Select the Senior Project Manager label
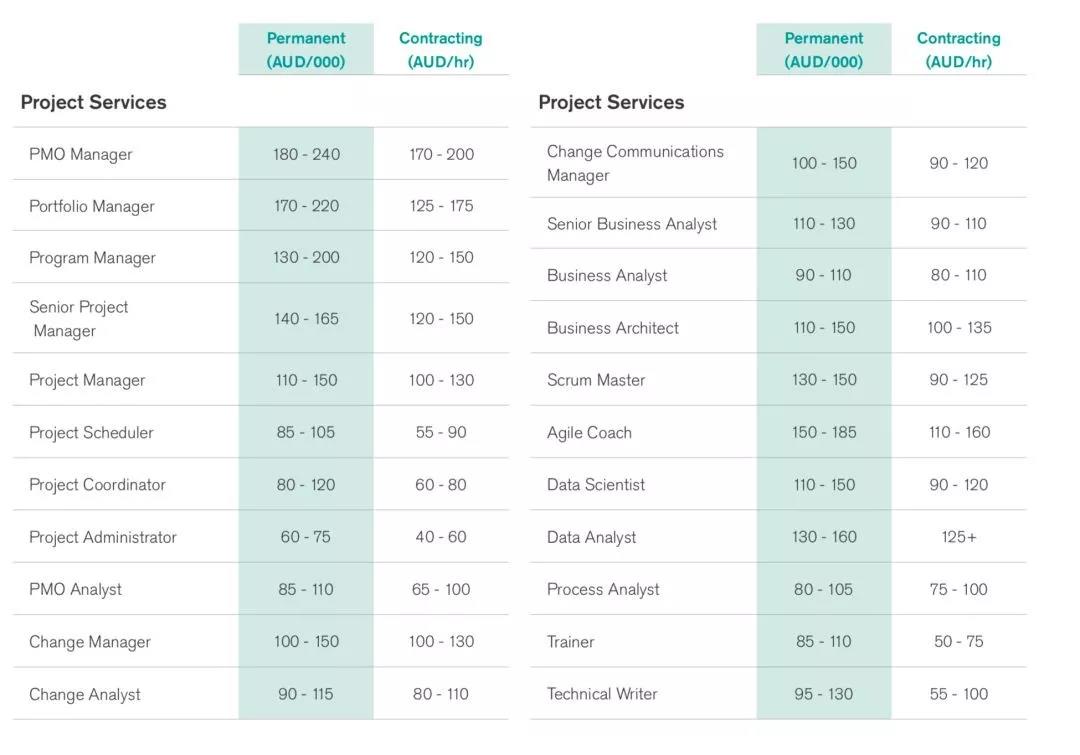1080x755 pixels. [x=78, y=318]
